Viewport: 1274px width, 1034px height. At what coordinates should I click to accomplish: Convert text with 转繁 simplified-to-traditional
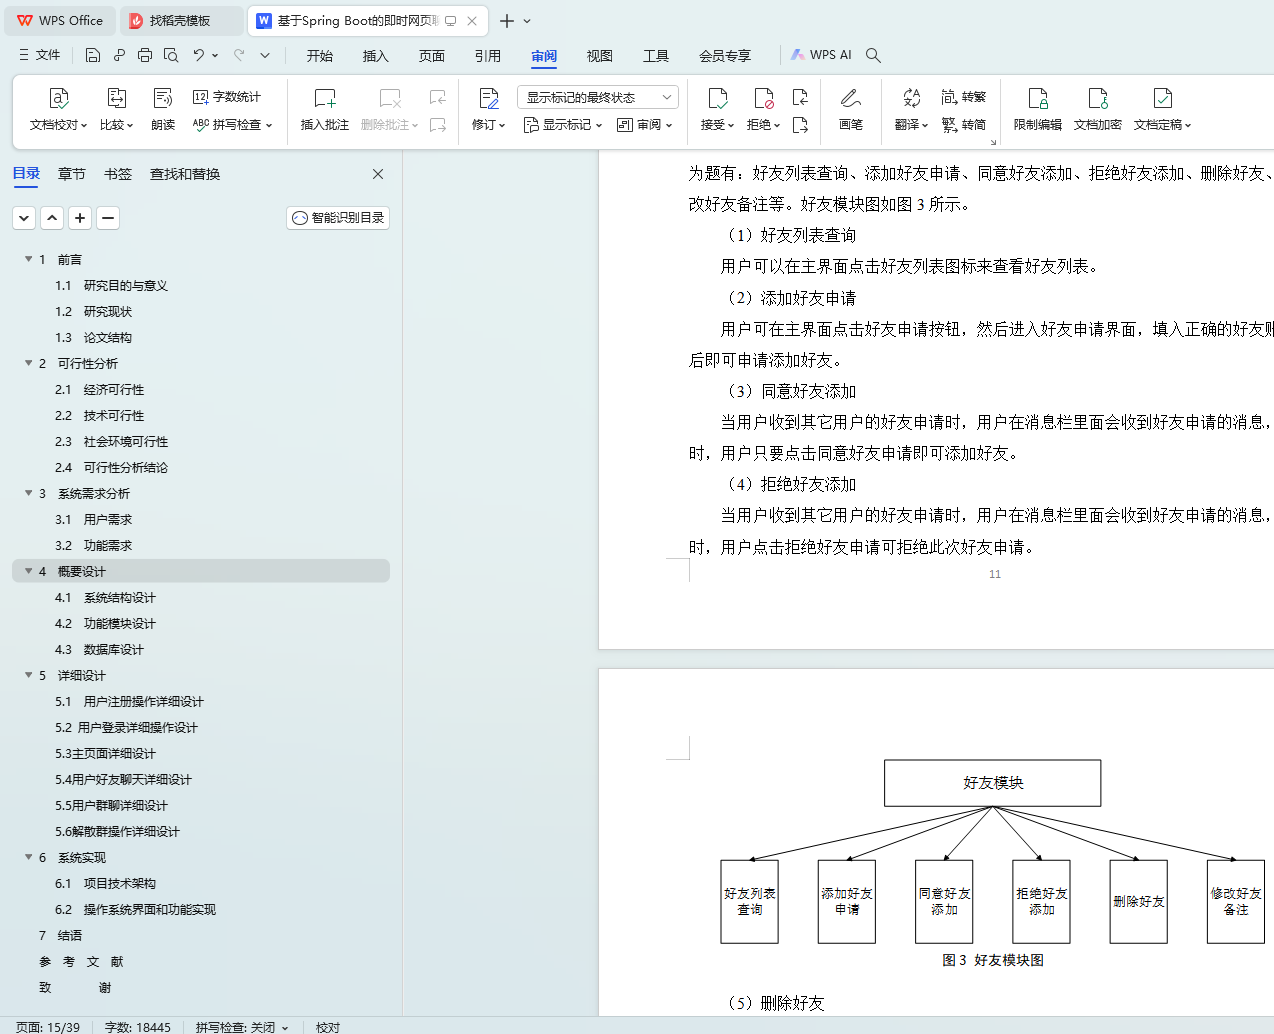tap(964, 97)
